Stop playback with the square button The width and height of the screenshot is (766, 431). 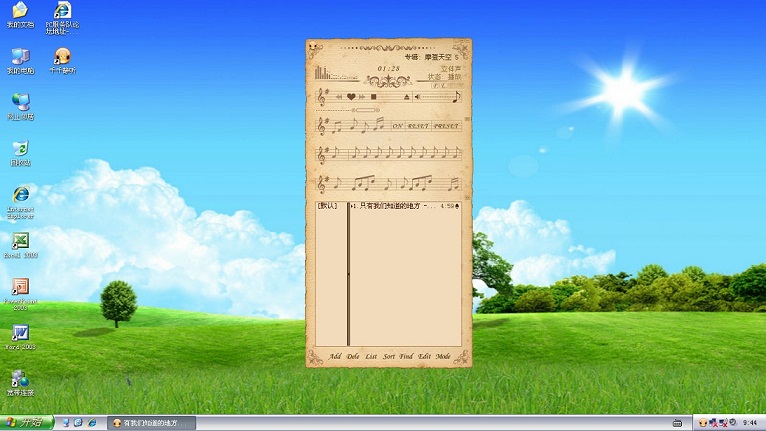[374, 97]
